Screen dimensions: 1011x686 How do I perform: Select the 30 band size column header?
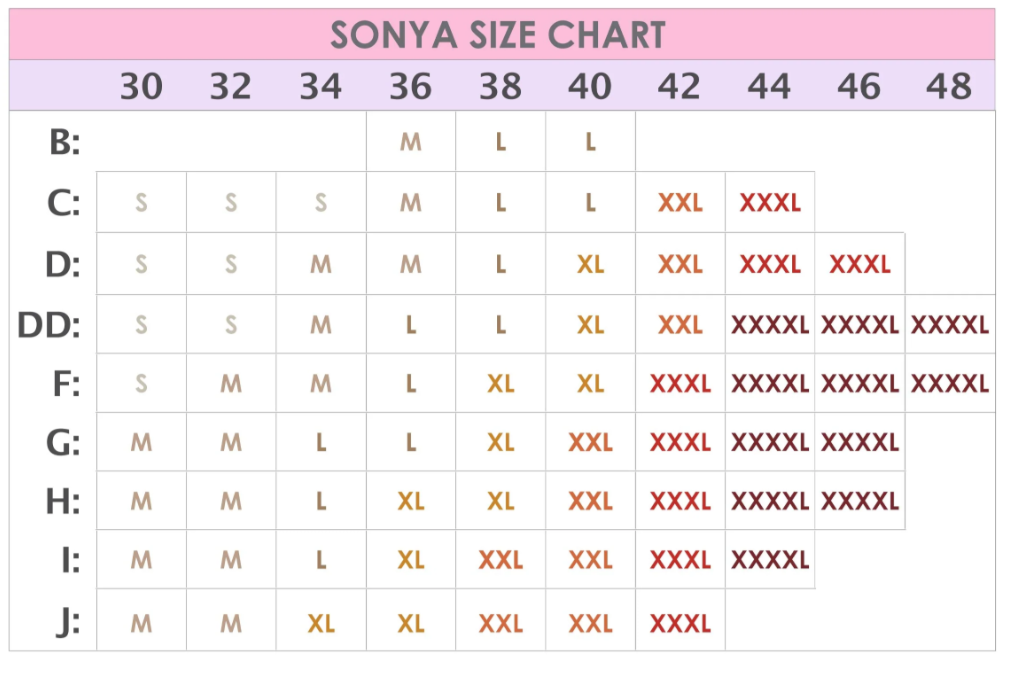coord(141,87)
